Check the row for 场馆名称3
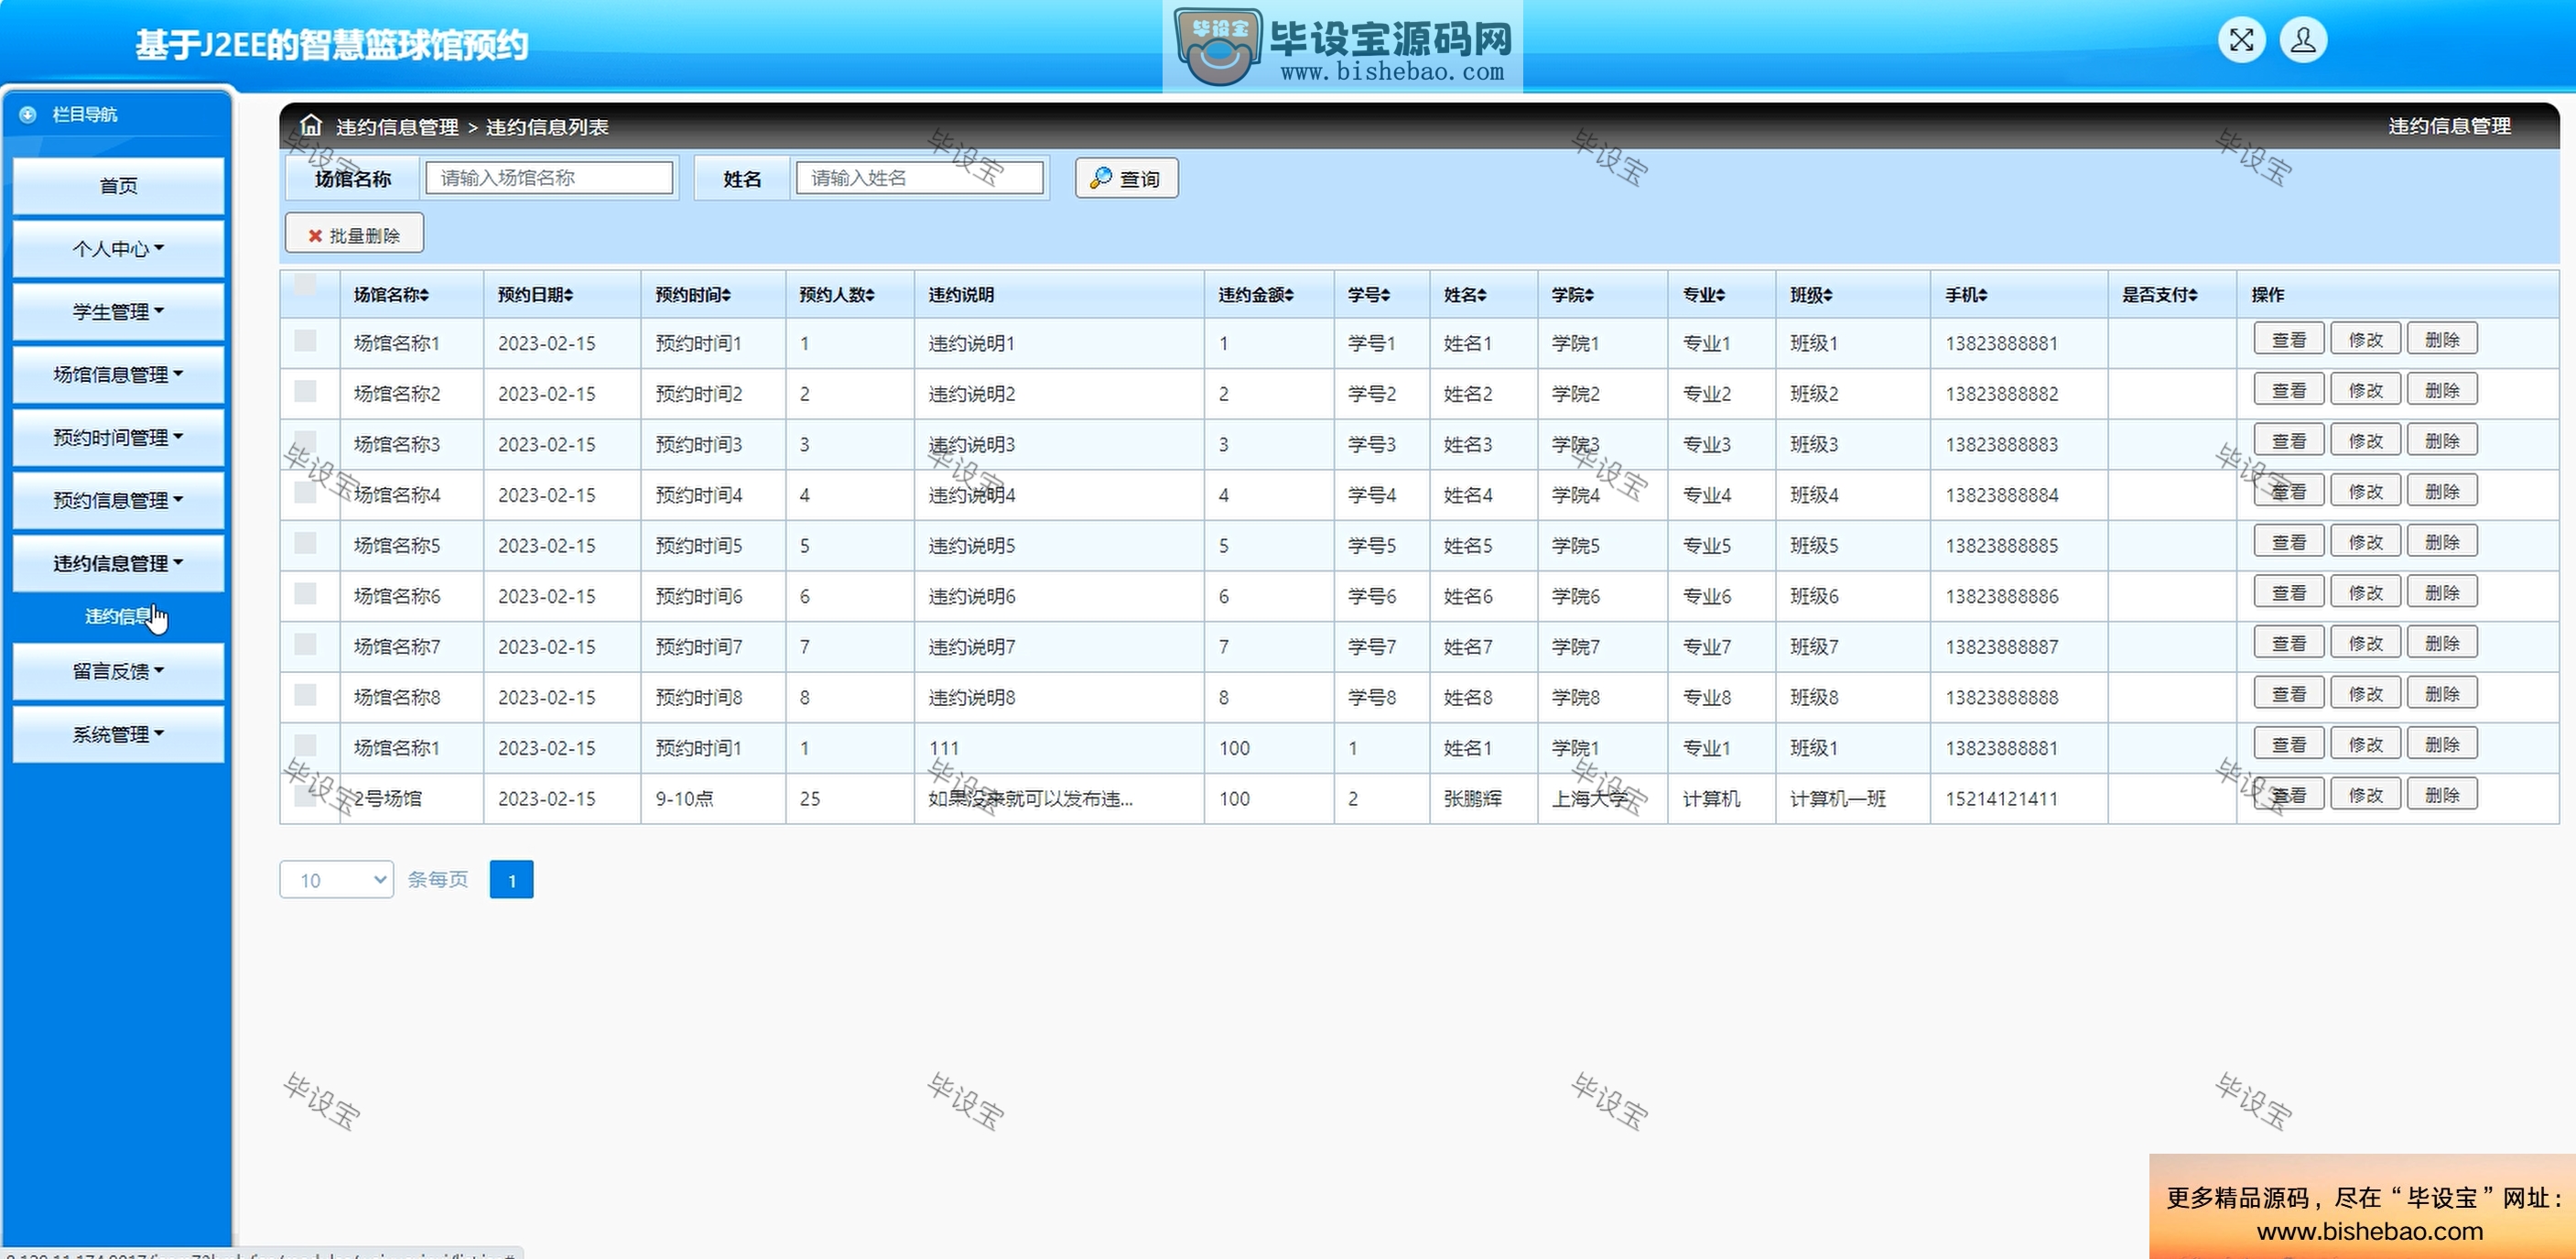2576x1259 pixels. click(x=305, y=442)
